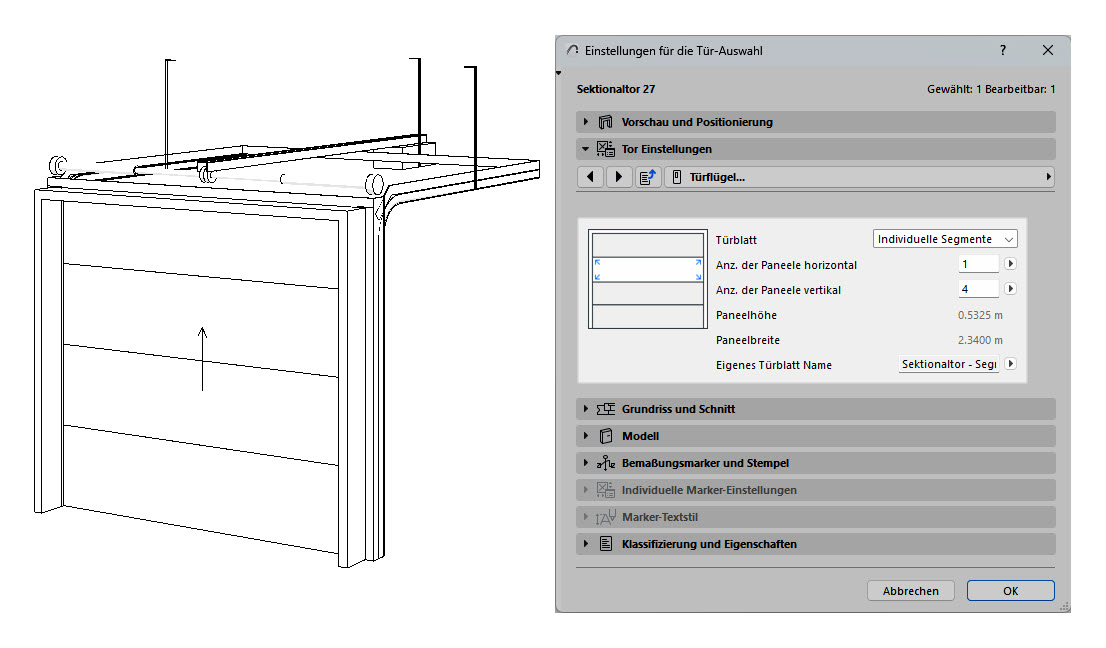The image size is (1106, 648).
Task: Expand the Modell section
Action: click(x=585, y=436)
